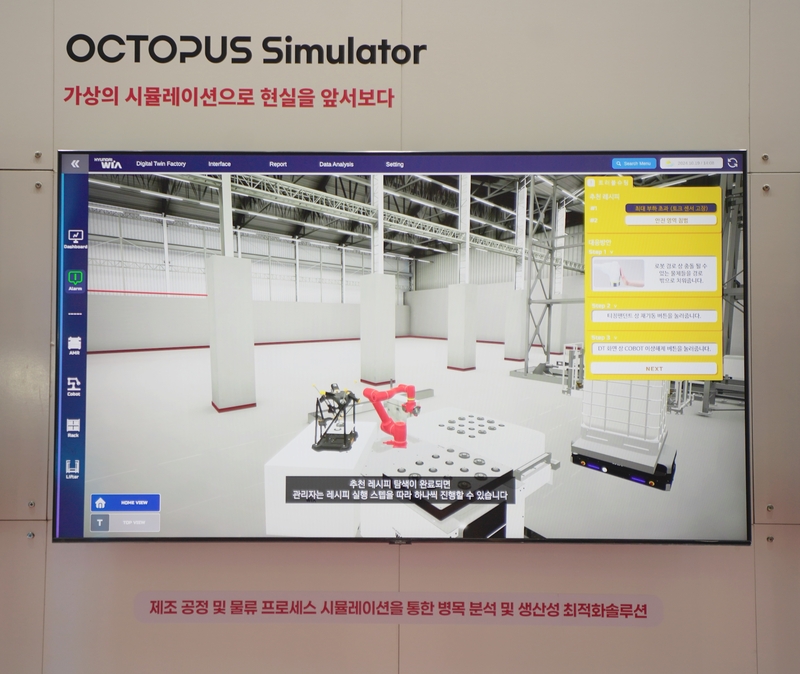This screenshot has width=800, height=674.
Task: Select the Lifter icon in the sidebar
Action: [x=73, y=468]
